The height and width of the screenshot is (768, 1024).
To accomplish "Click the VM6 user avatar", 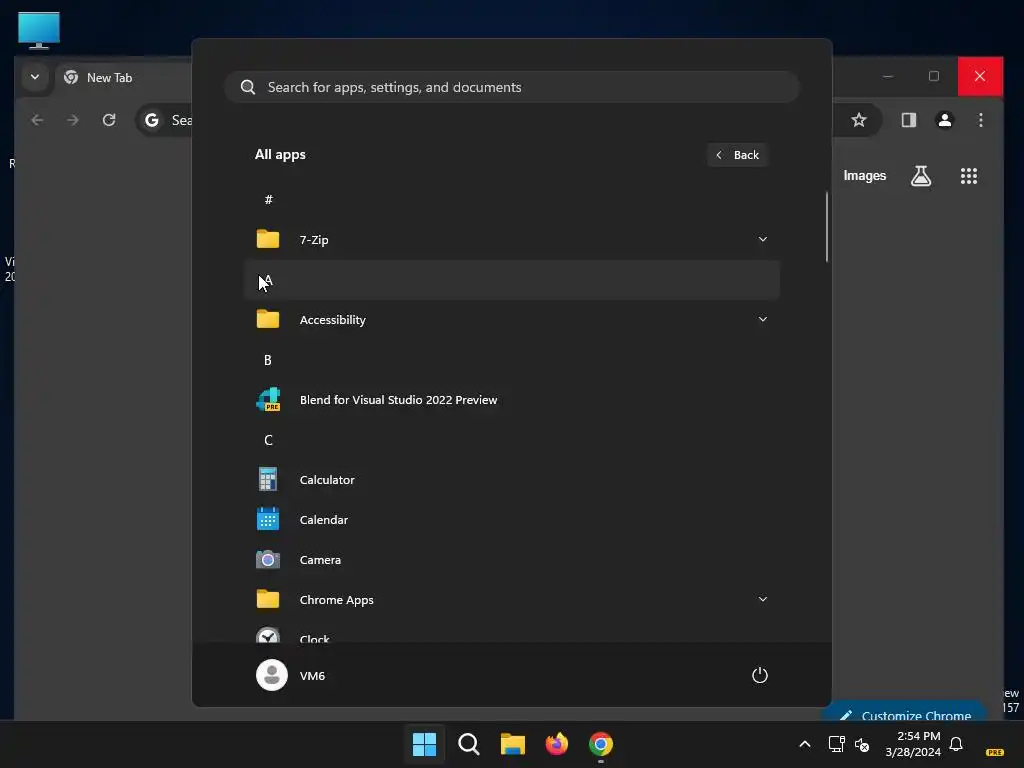I will pyautogui.click(x=272, y=675).
